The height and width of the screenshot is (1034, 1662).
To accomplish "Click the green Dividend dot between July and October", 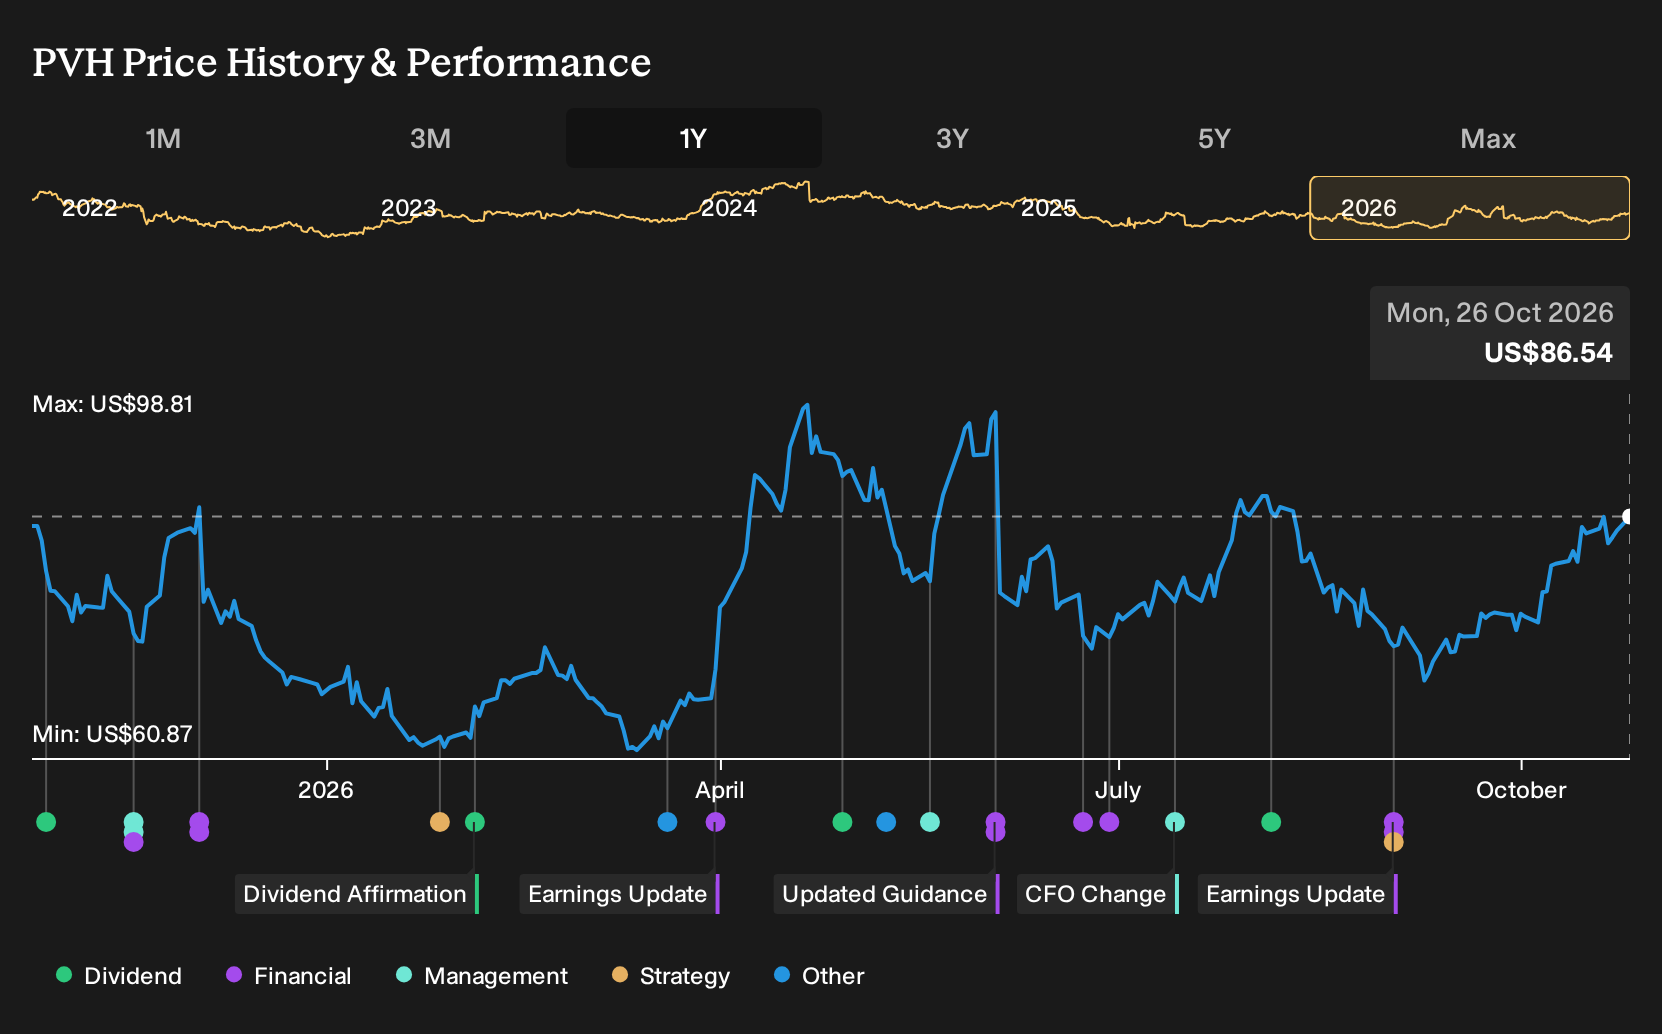I will coord(1271,822).
